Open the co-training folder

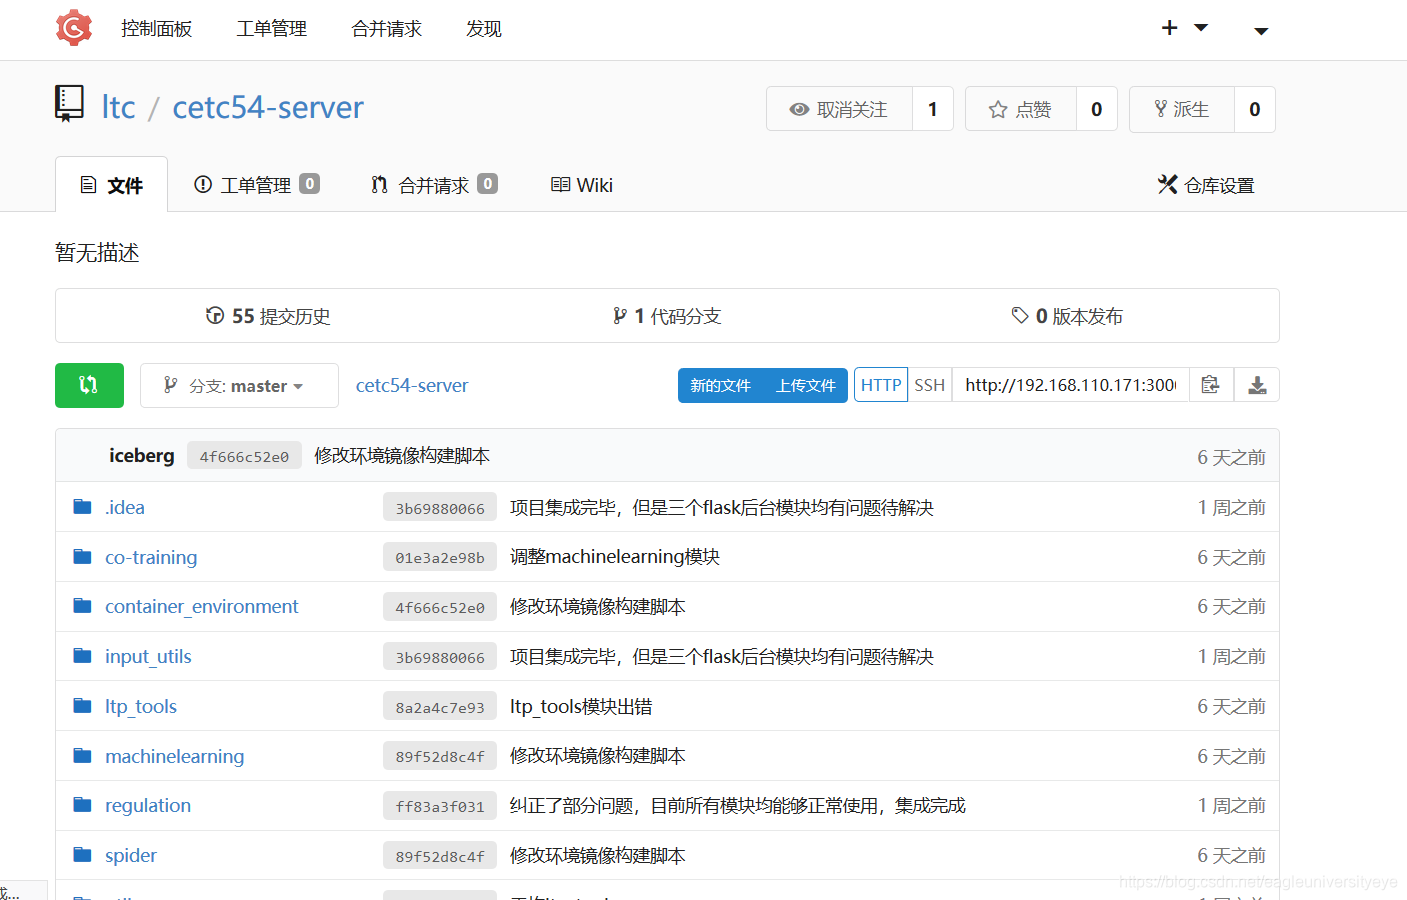pyautogui.click(x=151, y=557)
